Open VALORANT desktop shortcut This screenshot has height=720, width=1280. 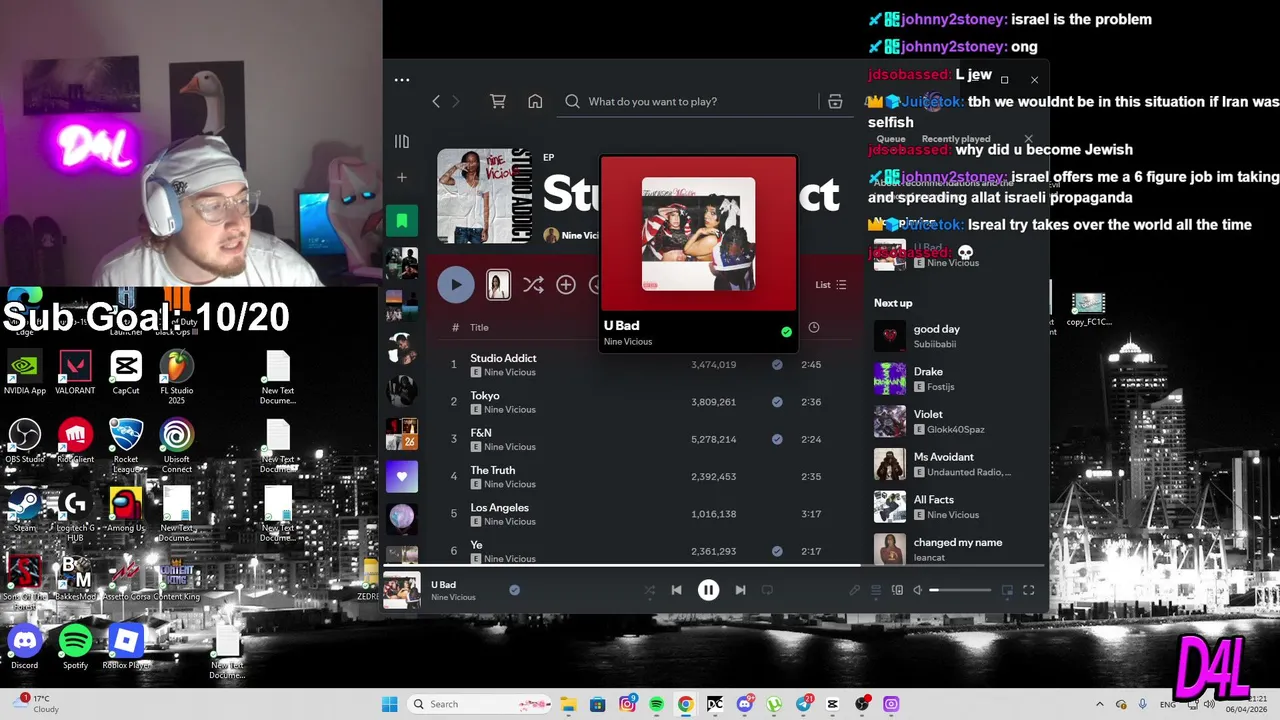coord(75,372)
